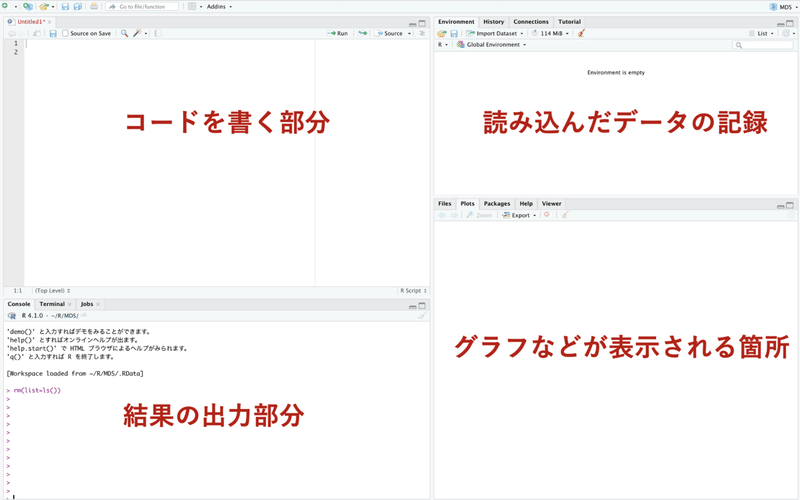The image size is (800, 500).
Task: Click the previous plot arrow
Action: click(x=442, y=215)
